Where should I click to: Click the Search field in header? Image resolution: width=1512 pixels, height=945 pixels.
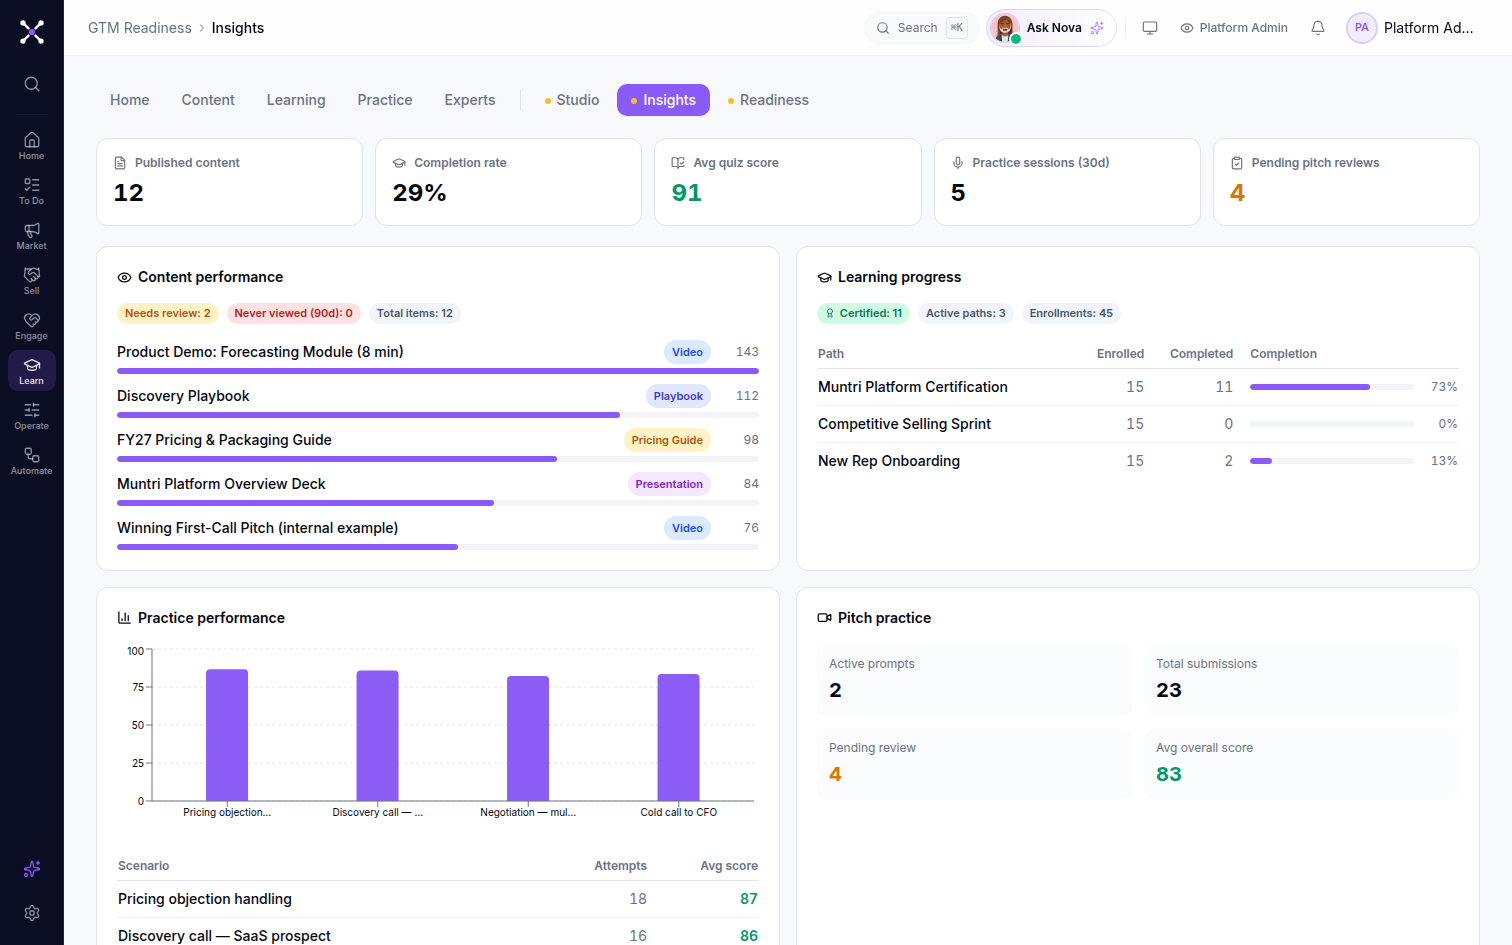921,28
